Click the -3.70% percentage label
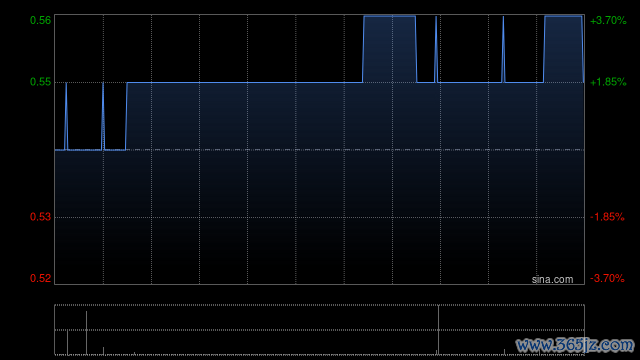The width and height of the screenshot is (640, 360). (607, 278)
